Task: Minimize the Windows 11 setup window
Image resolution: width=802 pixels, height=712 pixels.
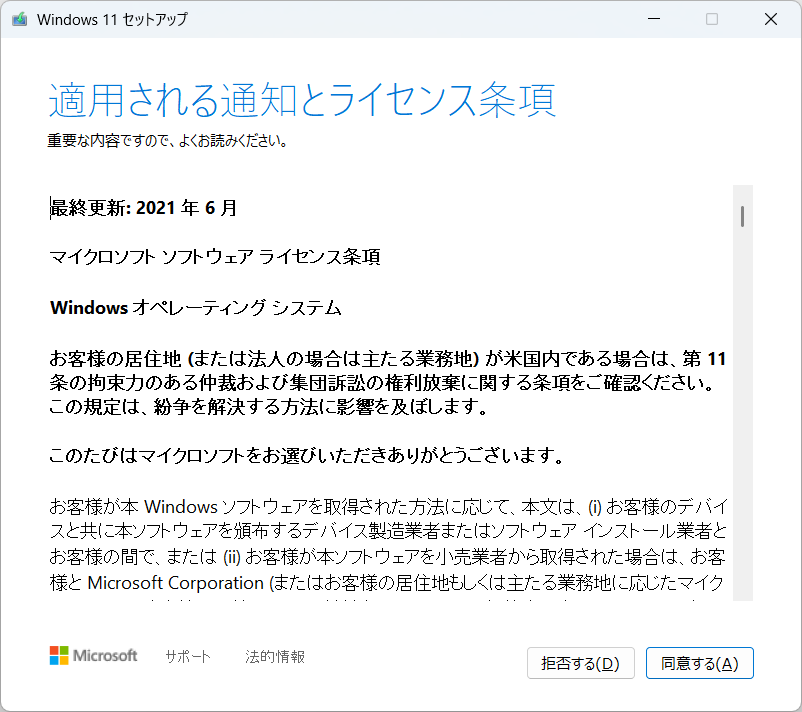Action: pyautogui.click(x=654, y=19)
